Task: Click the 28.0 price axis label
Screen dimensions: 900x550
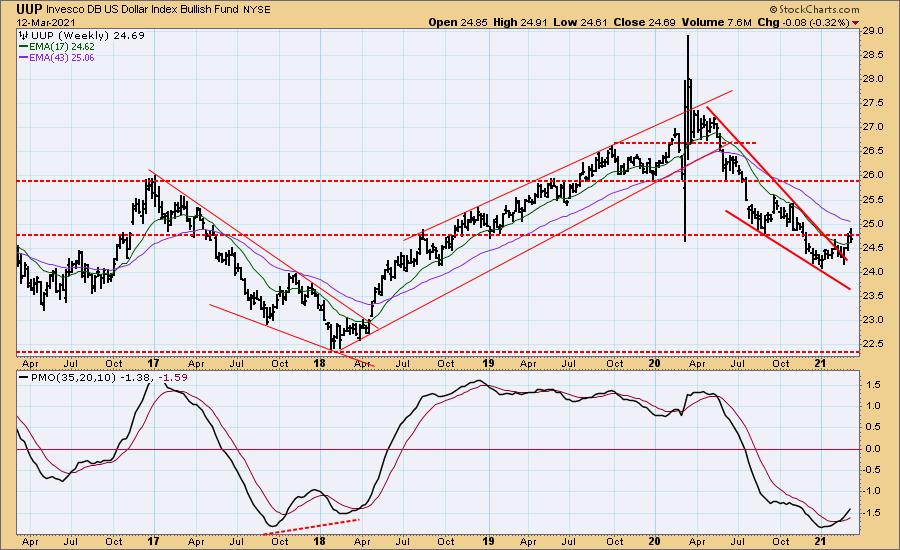Action: pyautogui.click(x=872, y=79)
